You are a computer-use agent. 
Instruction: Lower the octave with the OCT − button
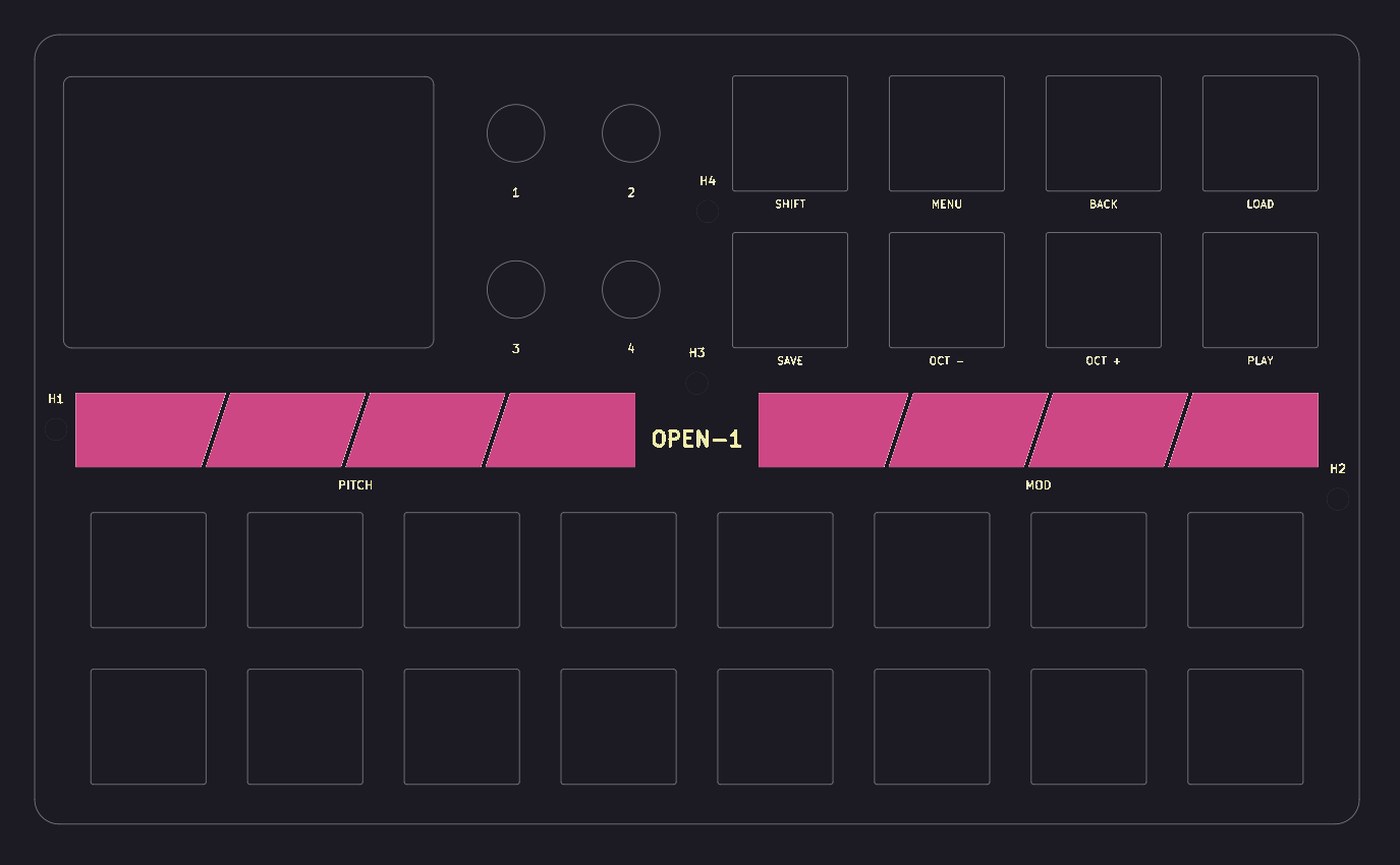pos(947,290)
